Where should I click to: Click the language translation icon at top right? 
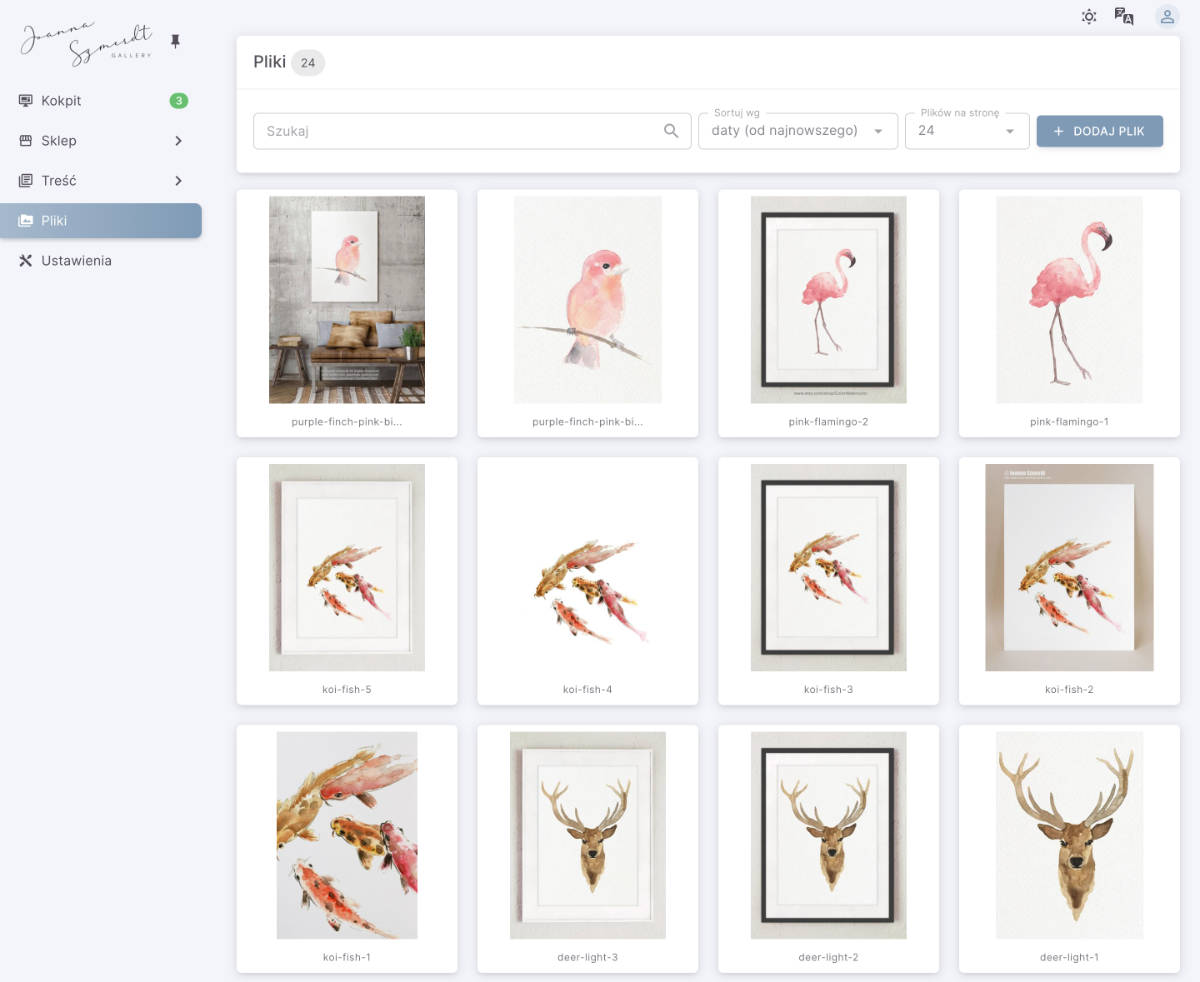[x=1124, y=16]
